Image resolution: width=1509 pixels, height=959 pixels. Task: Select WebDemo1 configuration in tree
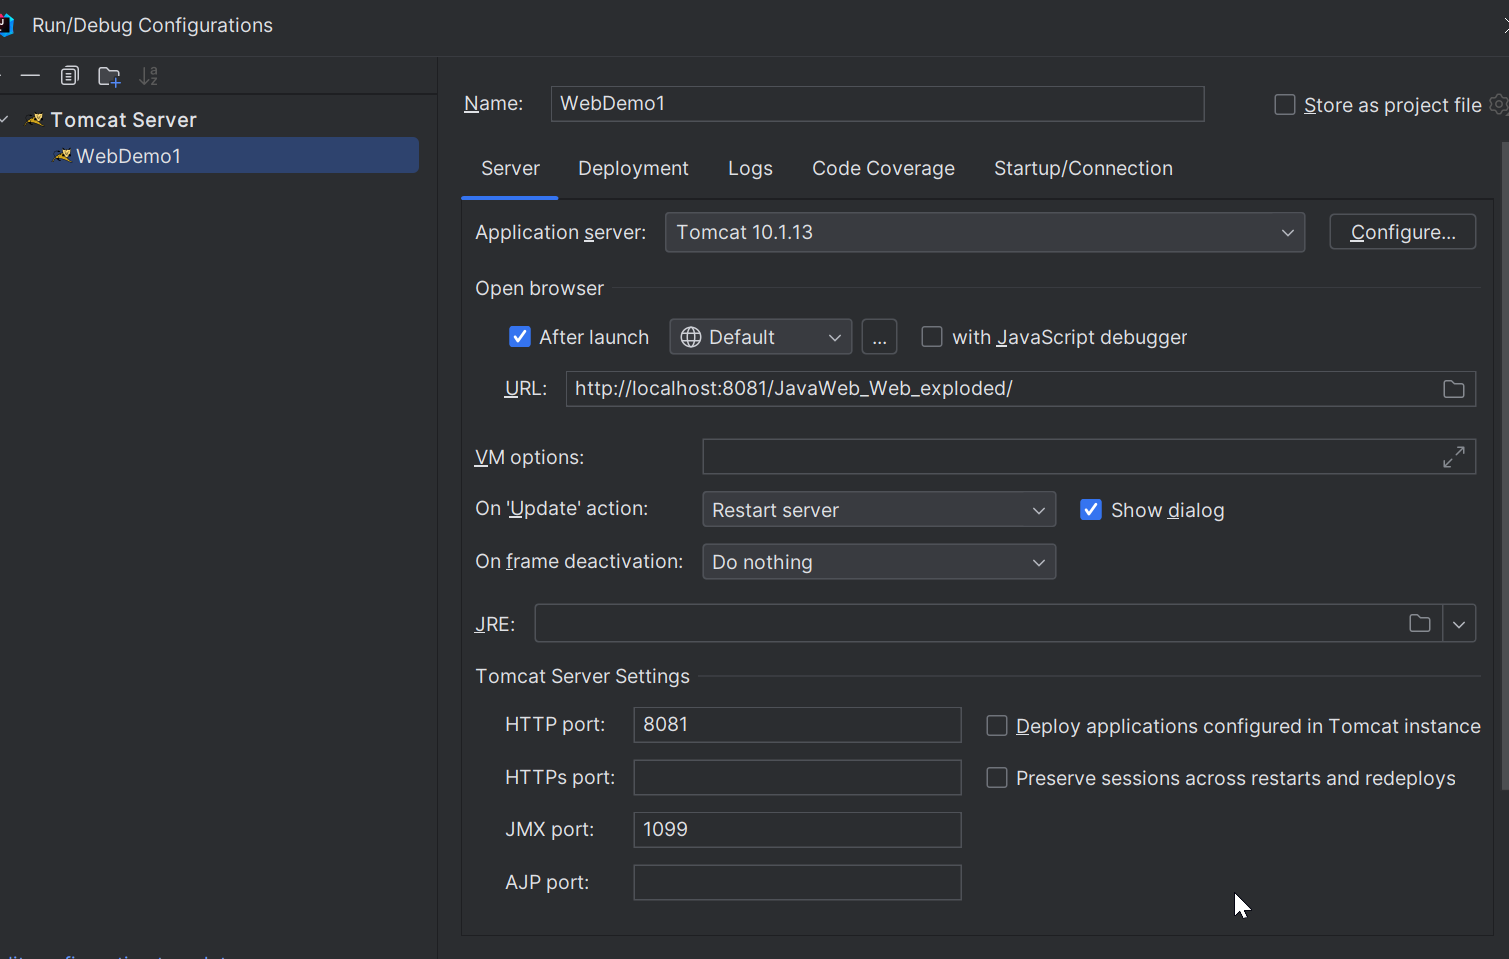pos(128,156)
